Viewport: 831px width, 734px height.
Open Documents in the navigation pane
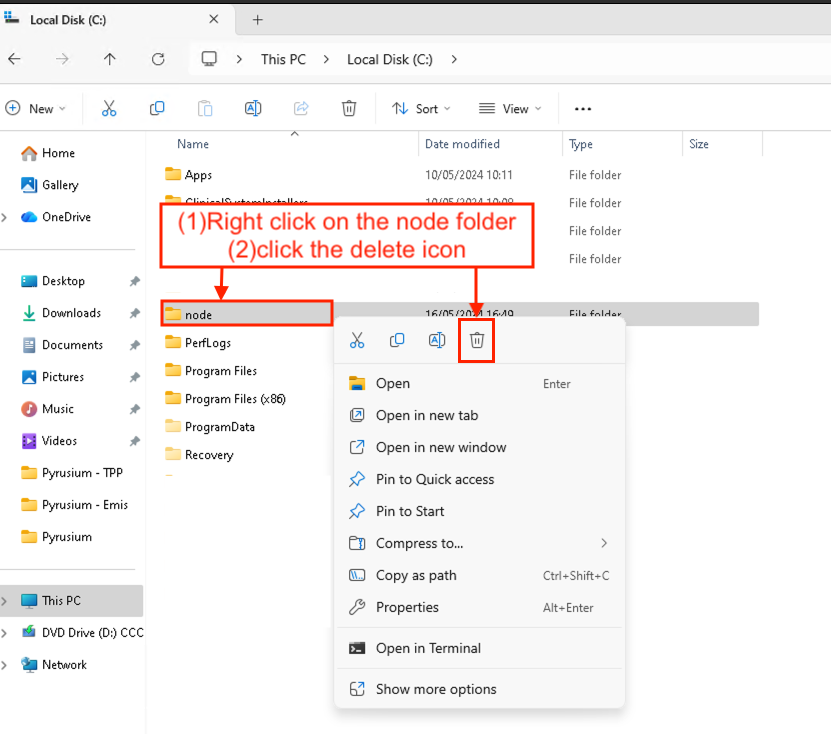point(61,345)
